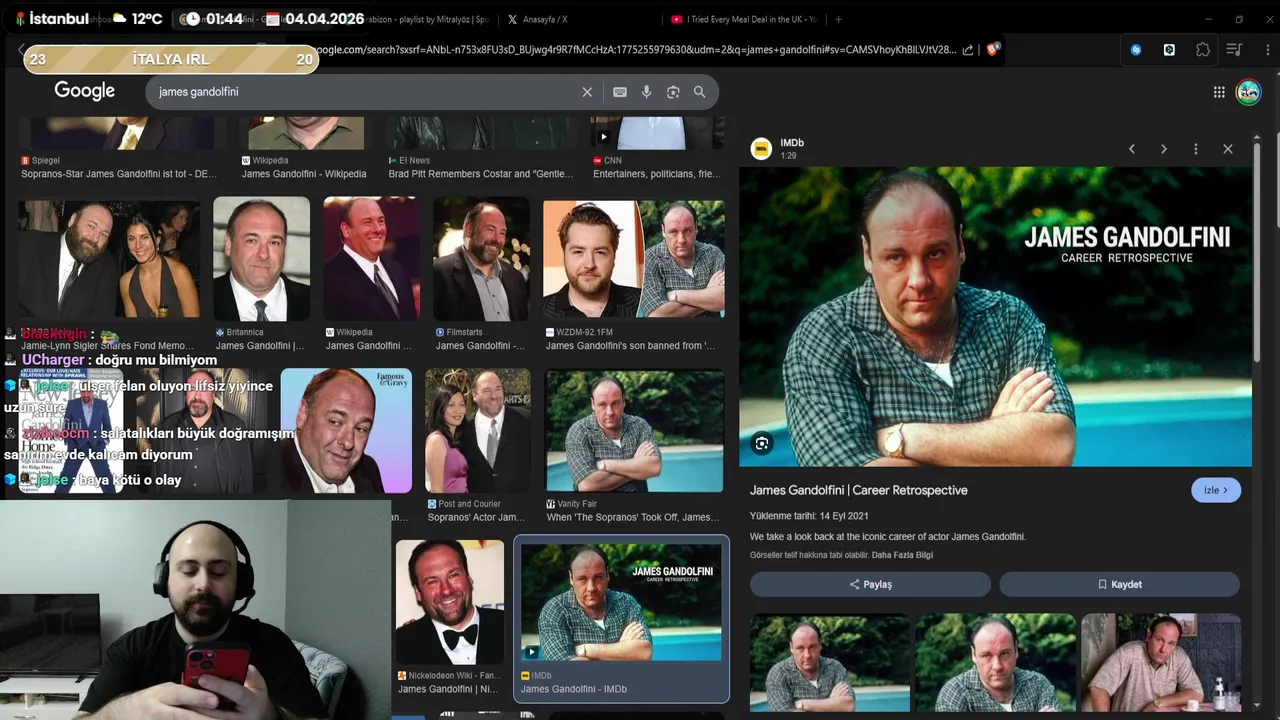Open the Nickelodeon Wiki tuxedo image result

coord(450,603)
